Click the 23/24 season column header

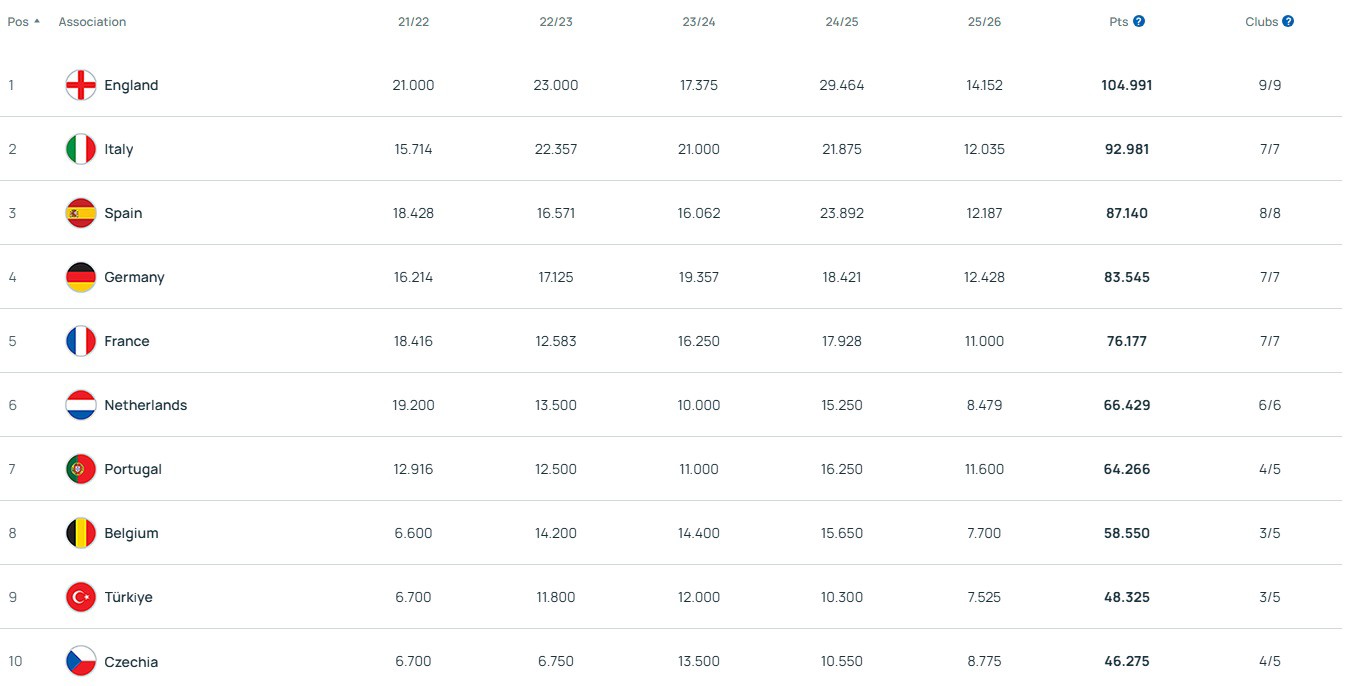699,22
